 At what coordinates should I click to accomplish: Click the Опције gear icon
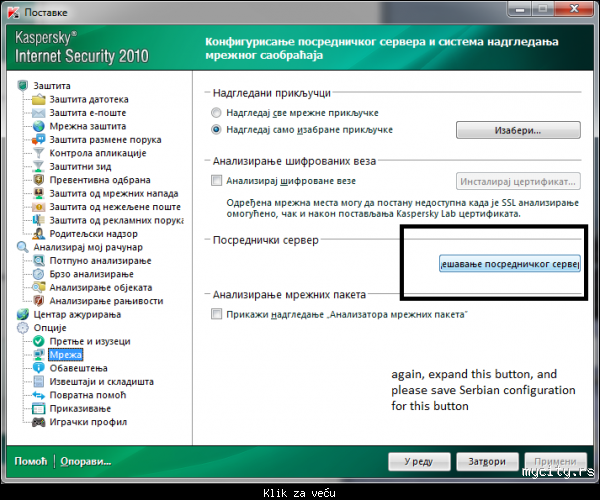(23, 328)
